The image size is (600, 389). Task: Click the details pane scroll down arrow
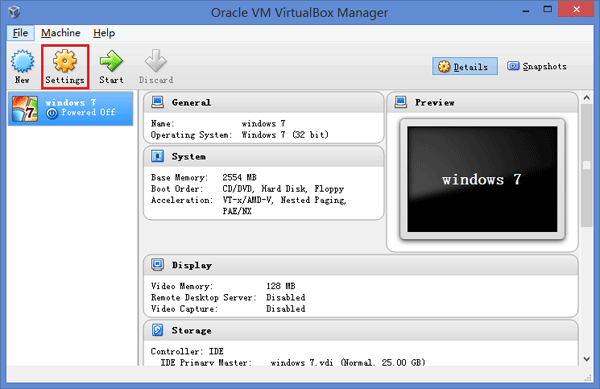tap(587, 359)
